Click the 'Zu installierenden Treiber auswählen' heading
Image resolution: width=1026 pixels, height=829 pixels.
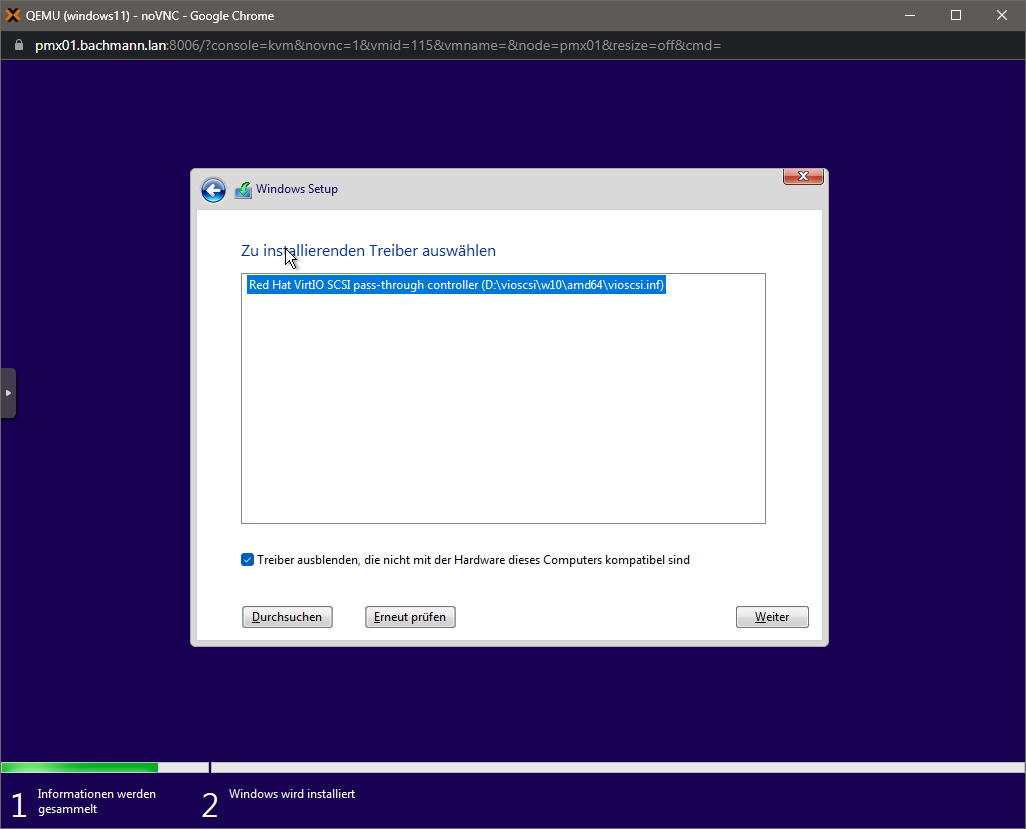tap(368, 251)
